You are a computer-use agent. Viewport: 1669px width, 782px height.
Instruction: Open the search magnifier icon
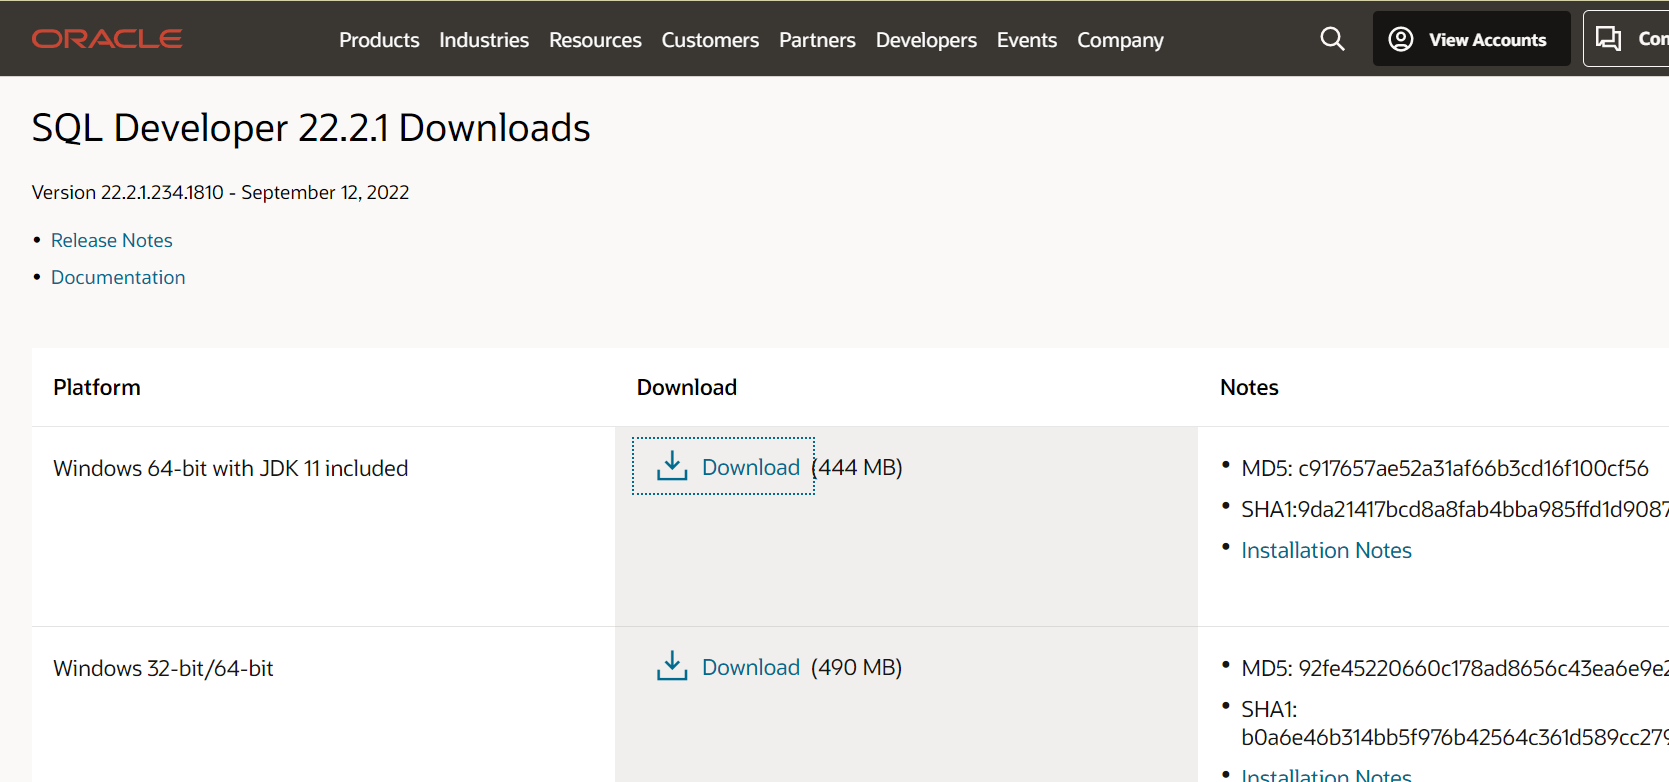(1332, 39)
